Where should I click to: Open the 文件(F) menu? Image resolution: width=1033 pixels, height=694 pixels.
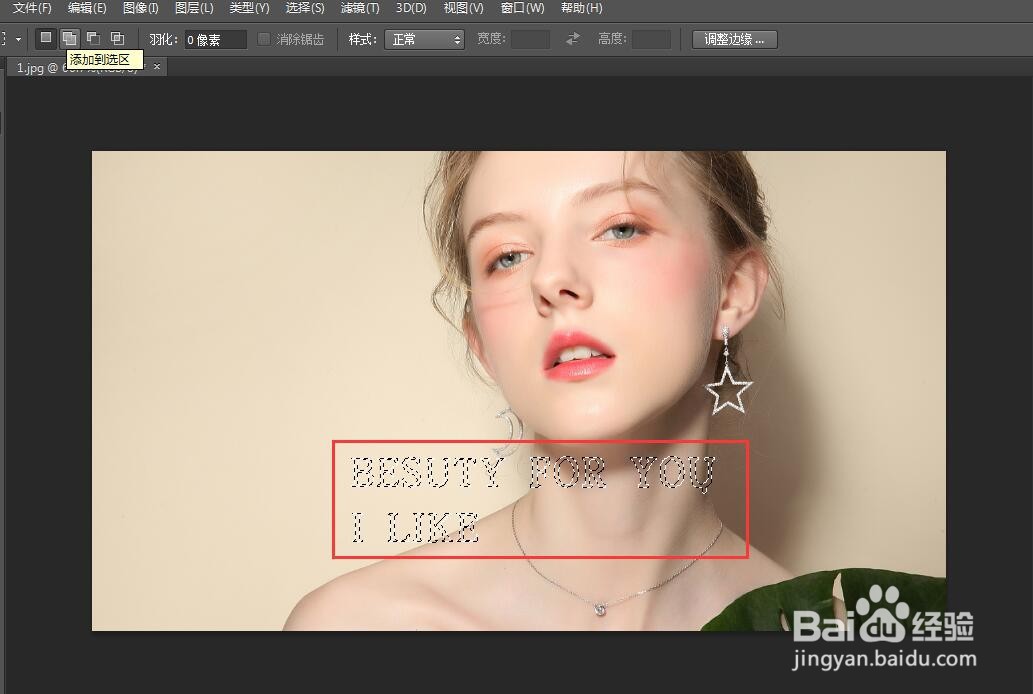32,8
